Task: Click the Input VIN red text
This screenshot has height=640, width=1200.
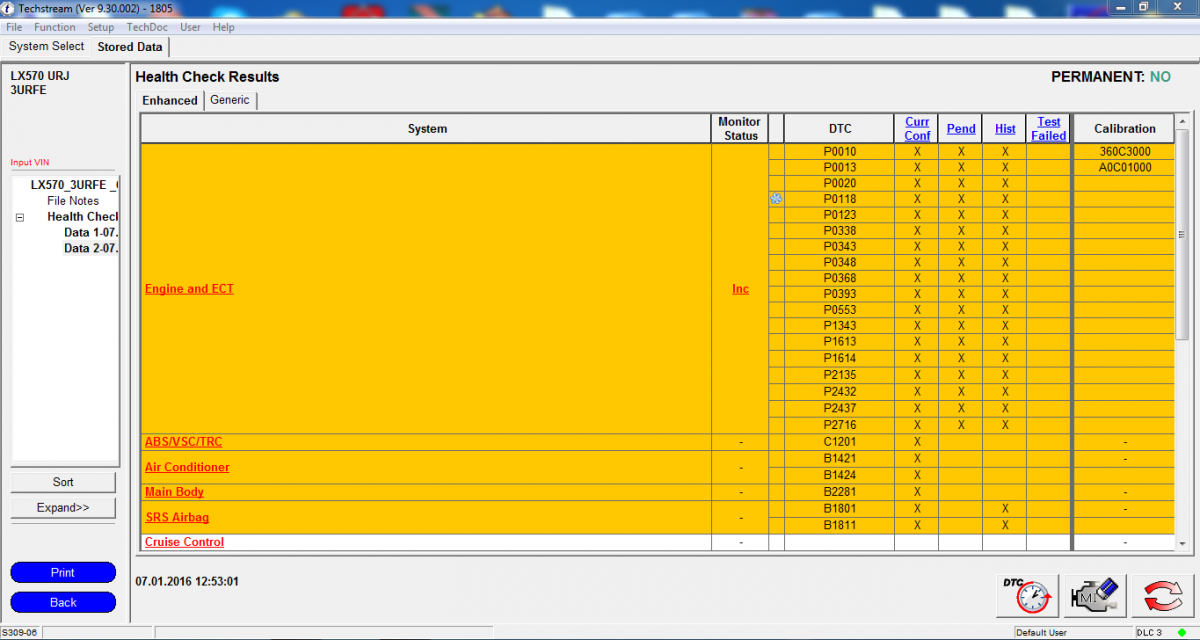Action: [29, 163]
